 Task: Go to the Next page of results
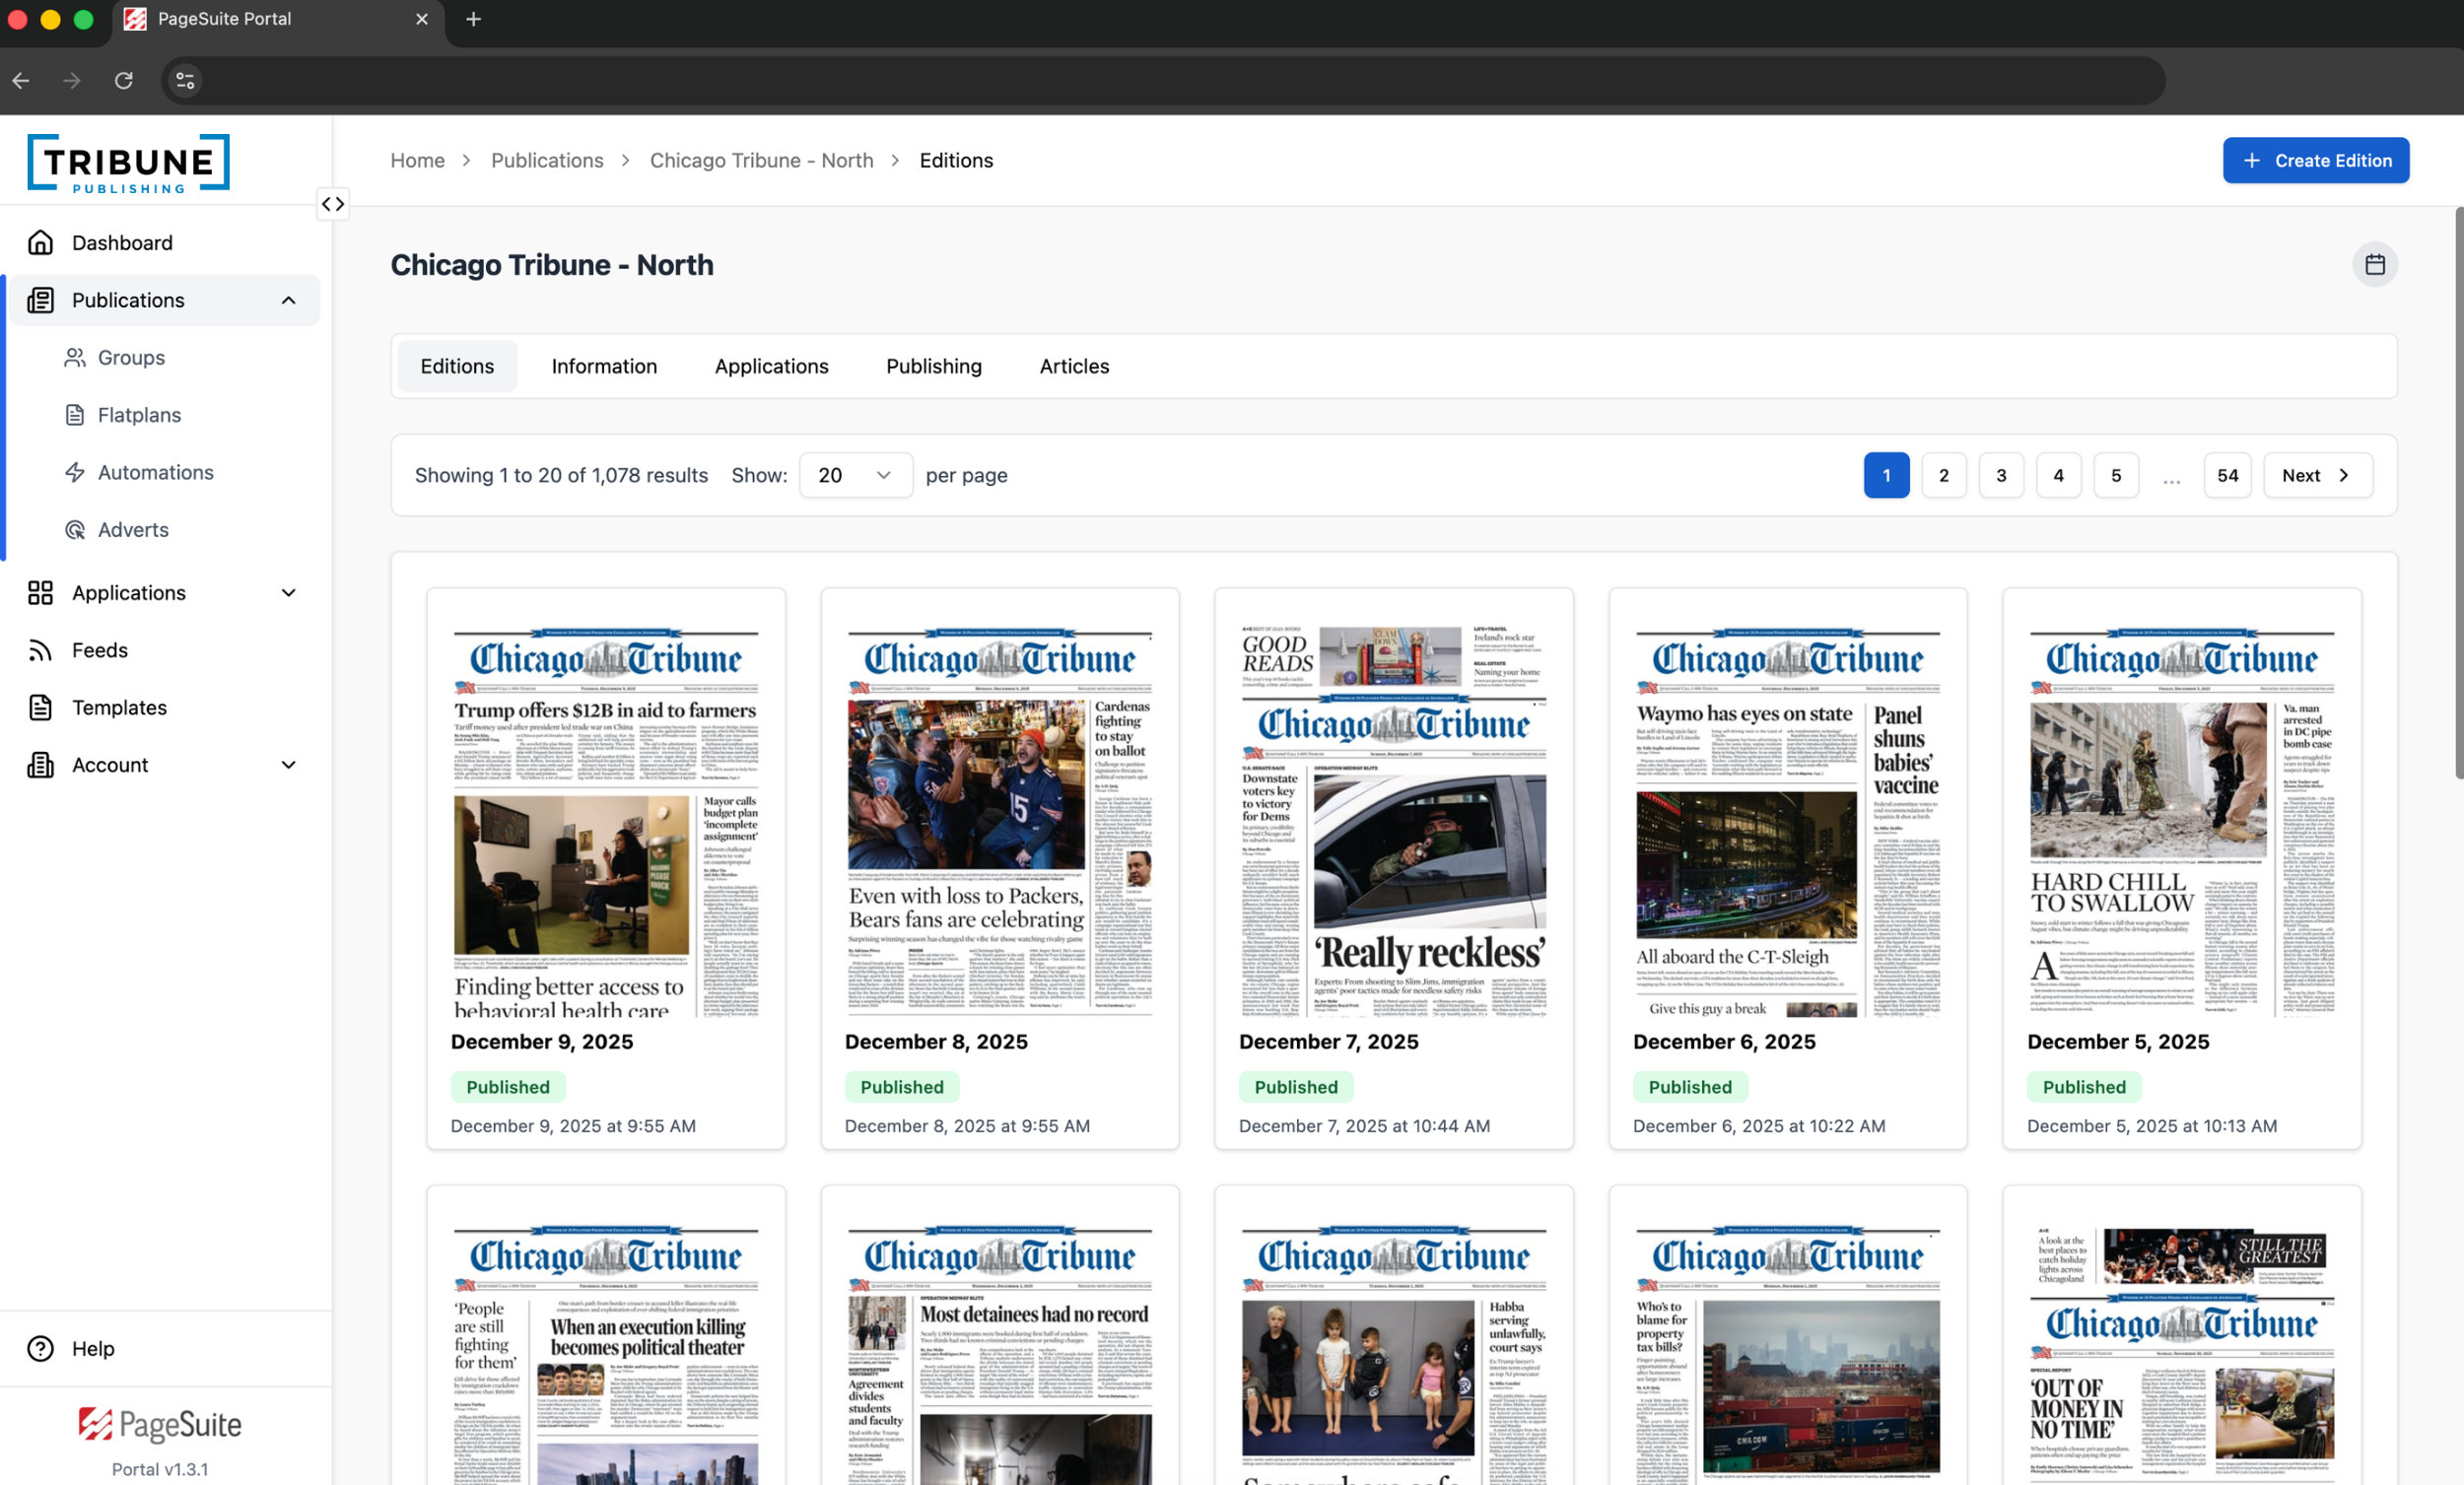click(x=2316, y=475)
